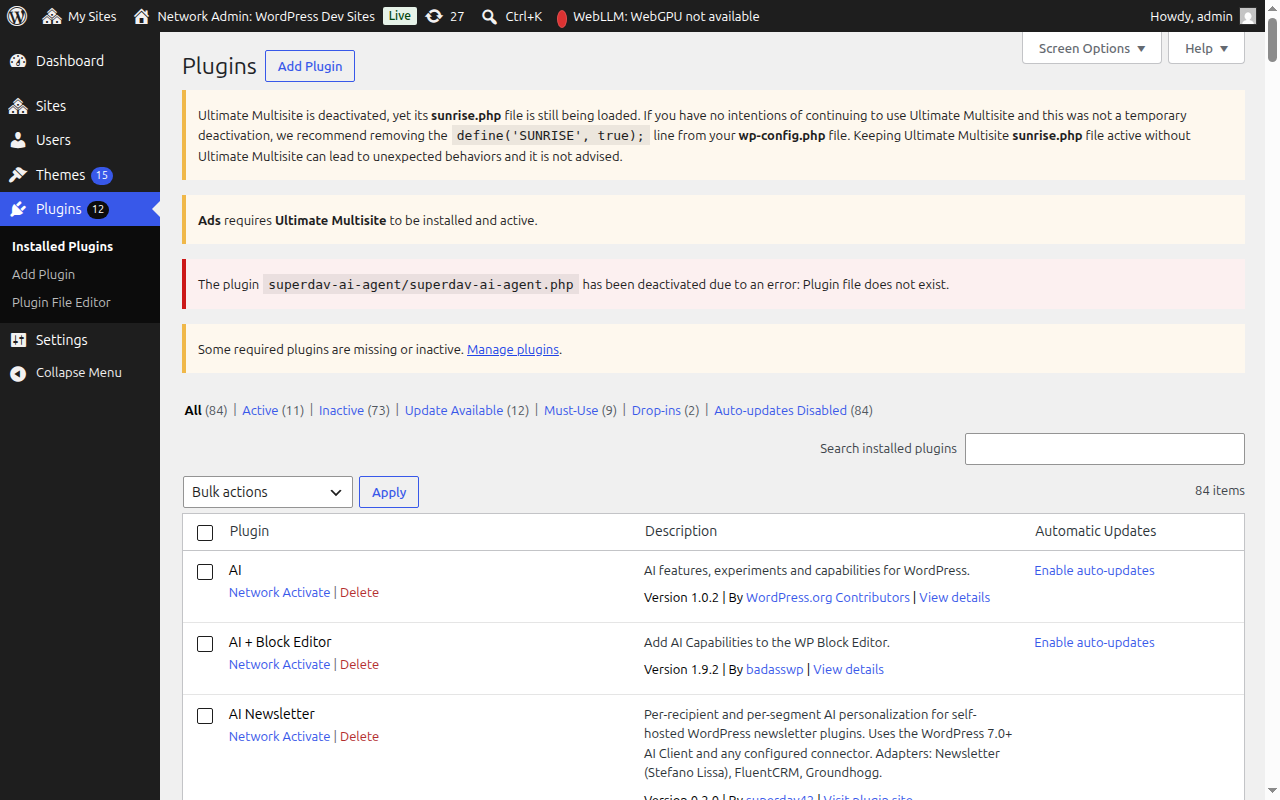Click the red WebLLM status indicator
Image resolution: width=1280 pixels, height=800 pixels.
tap(562, 17)
